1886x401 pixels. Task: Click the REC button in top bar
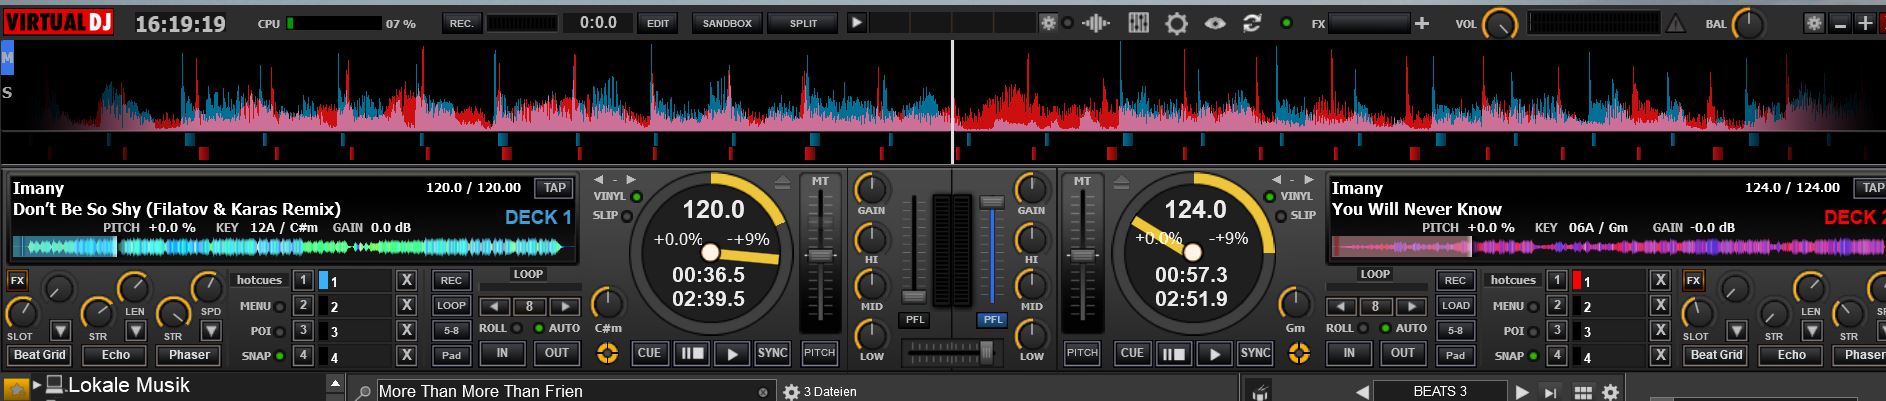[461, 23]
